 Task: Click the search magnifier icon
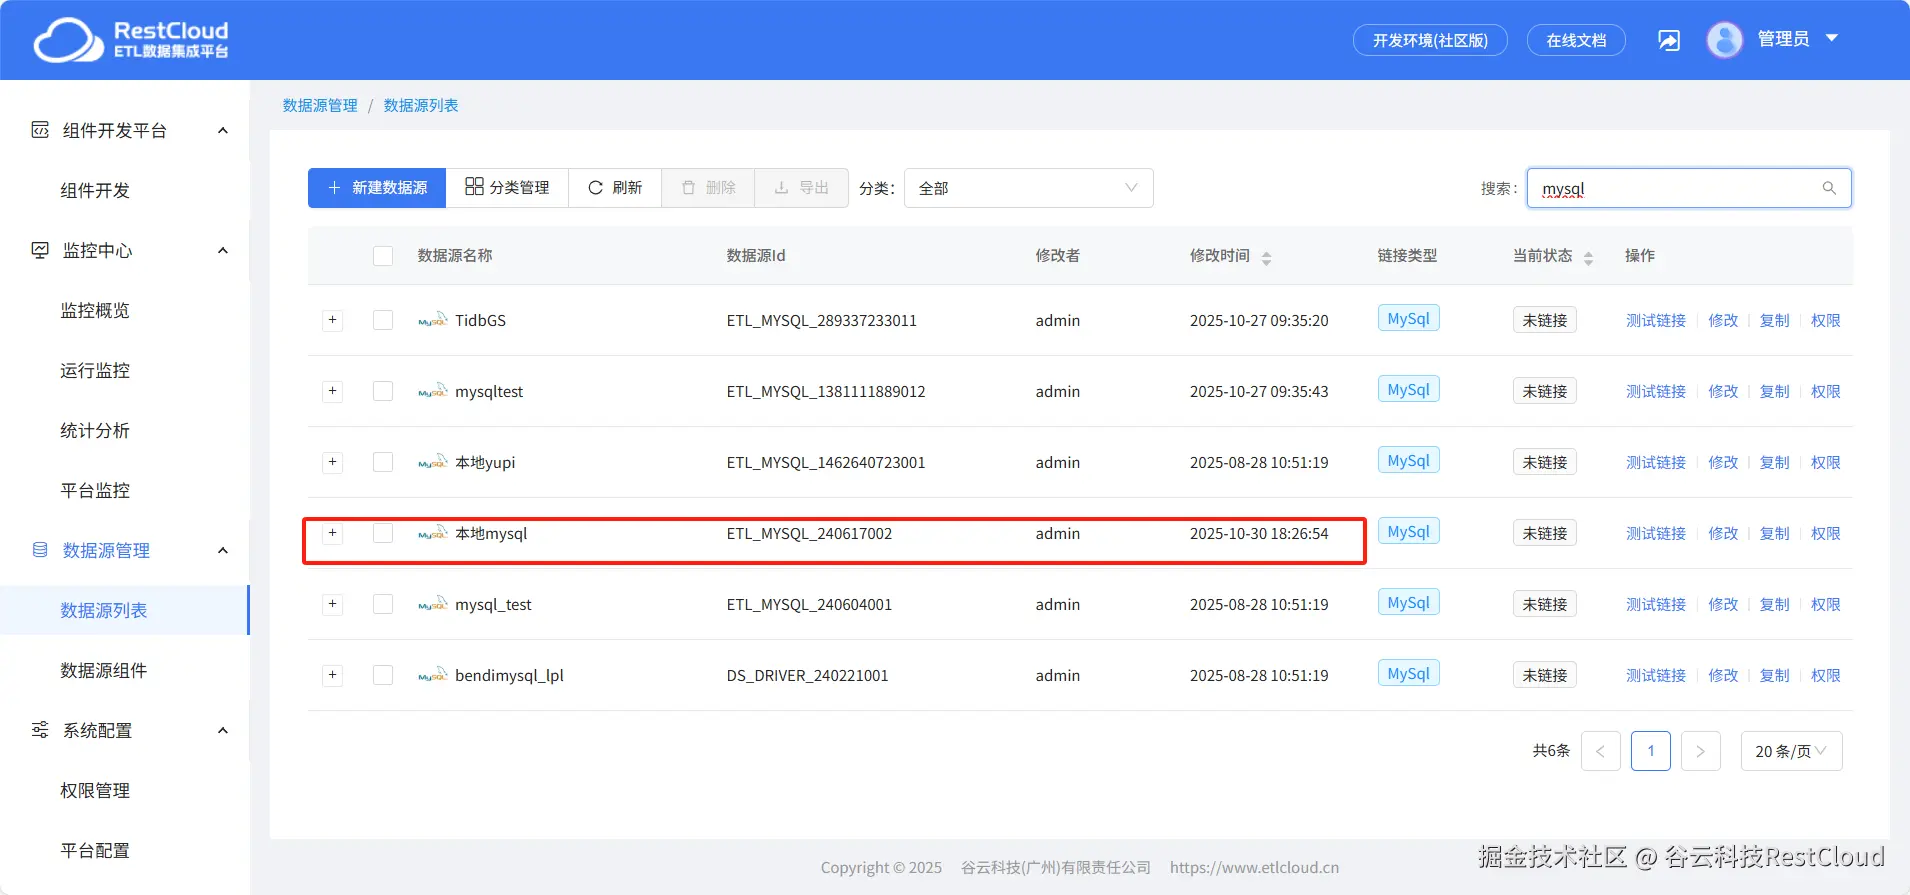click(1829, 188)
